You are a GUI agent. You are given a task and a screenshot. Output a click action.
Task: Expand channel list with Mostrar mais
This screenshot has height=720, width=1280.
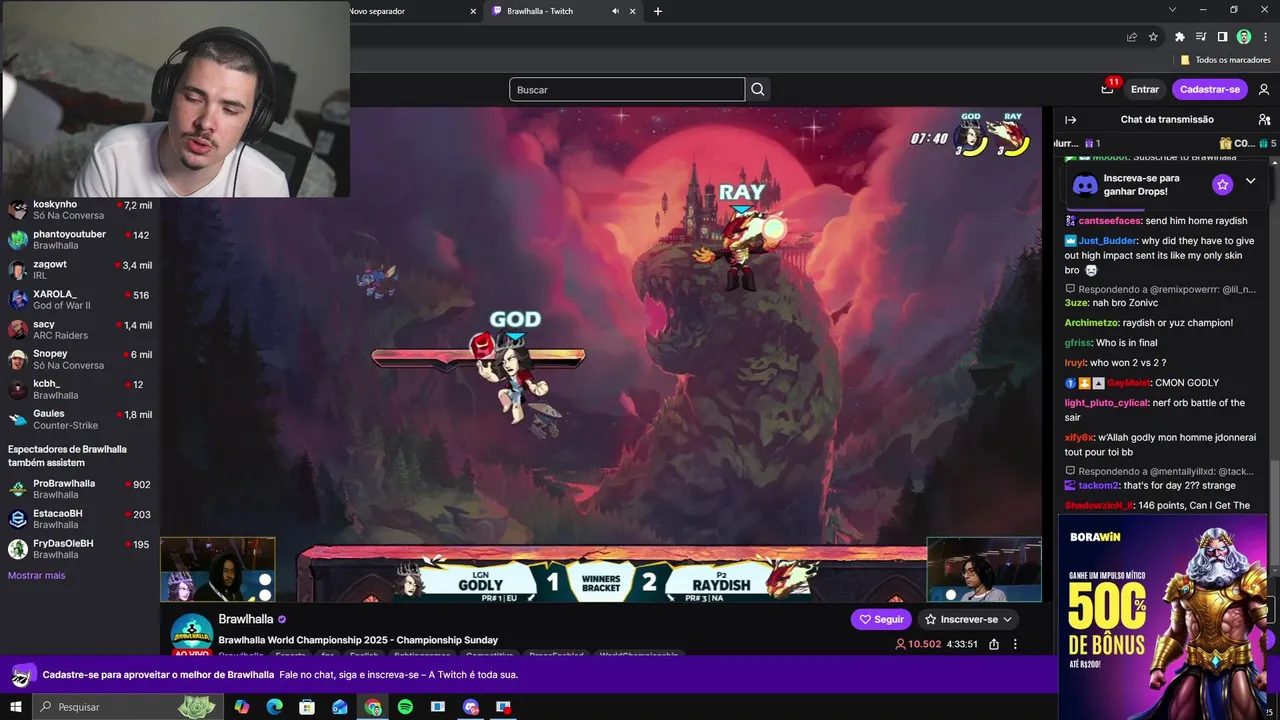coord(37,575)
